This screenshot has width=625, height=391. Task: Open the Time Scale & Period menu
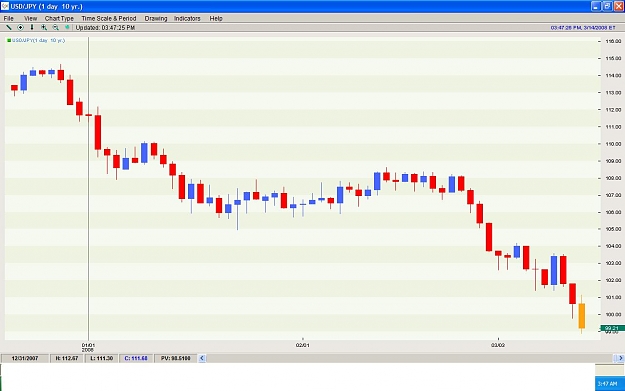pyautogui.click(x=109, y=18)
